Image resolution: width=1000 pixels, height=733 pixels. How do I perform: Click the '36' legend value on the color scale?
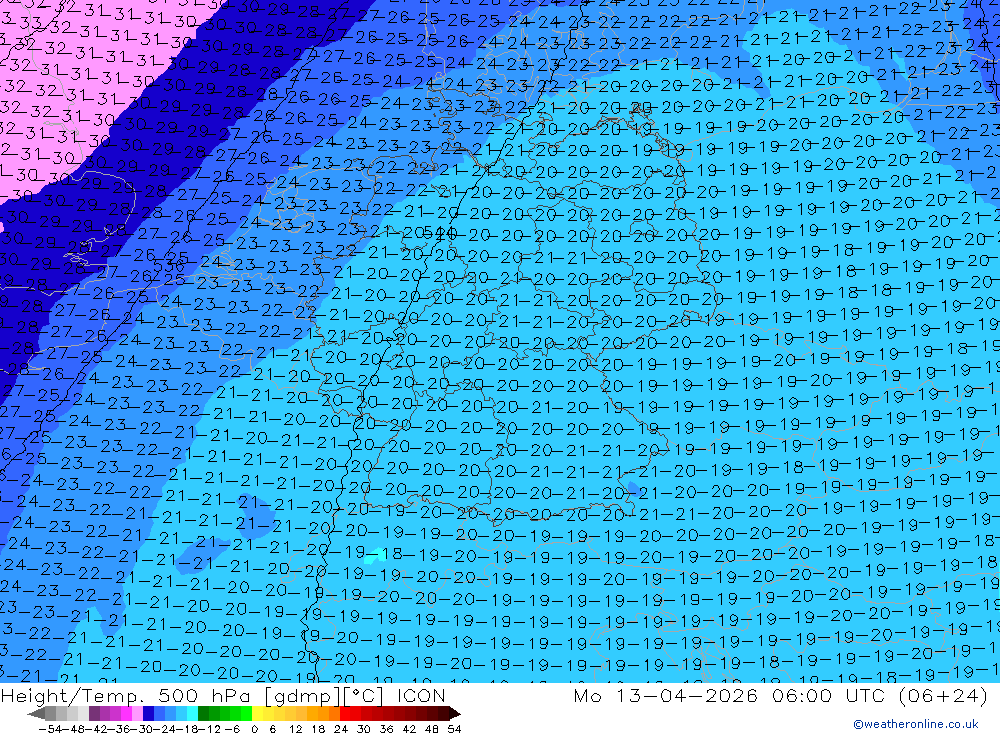tap(386, 729)
